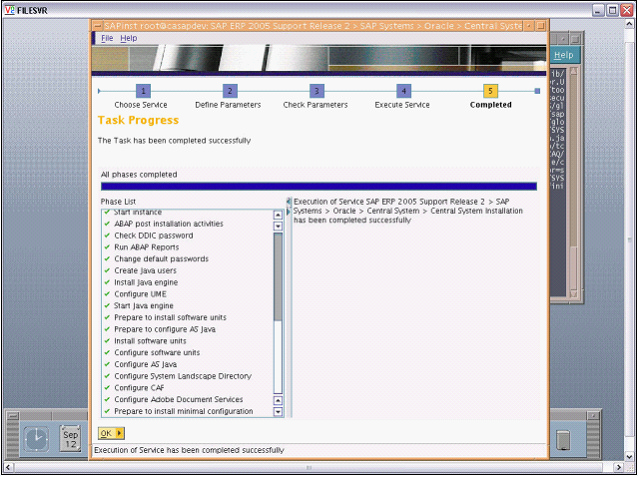Image resolution: width=639 pixels, height=477 pixels.
Task: Select Configure System Landscape Directory phase
Action: [x=182, y=376]
